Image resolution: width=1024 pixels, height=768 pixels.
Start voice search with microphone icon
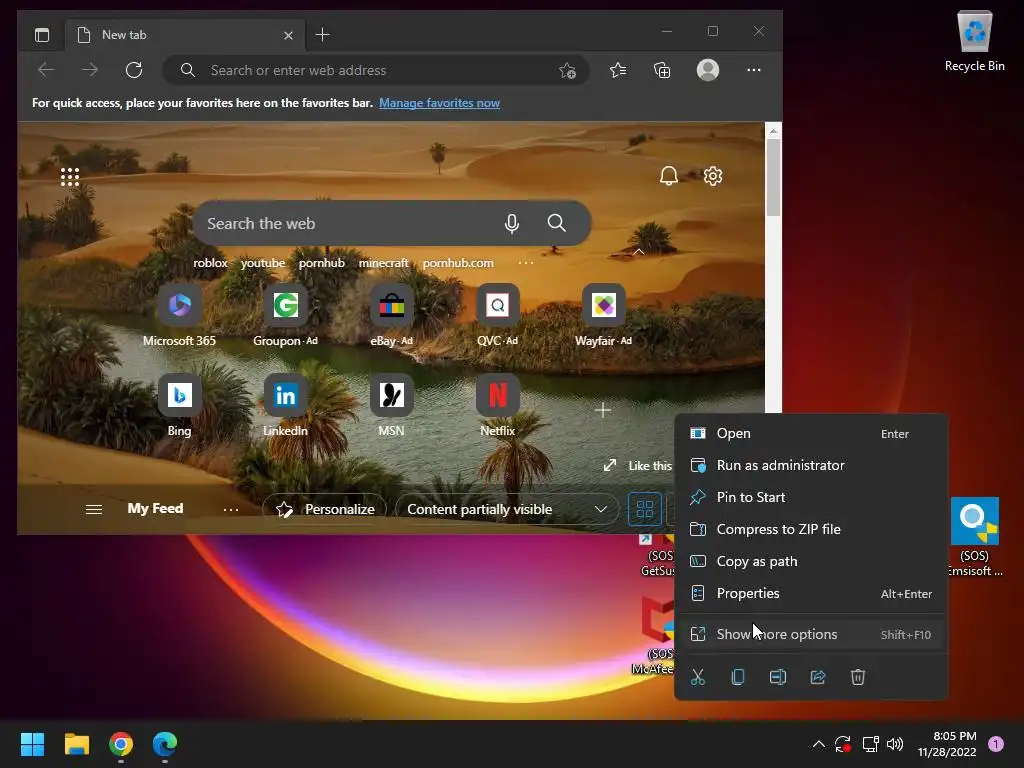tap(512, 223)
